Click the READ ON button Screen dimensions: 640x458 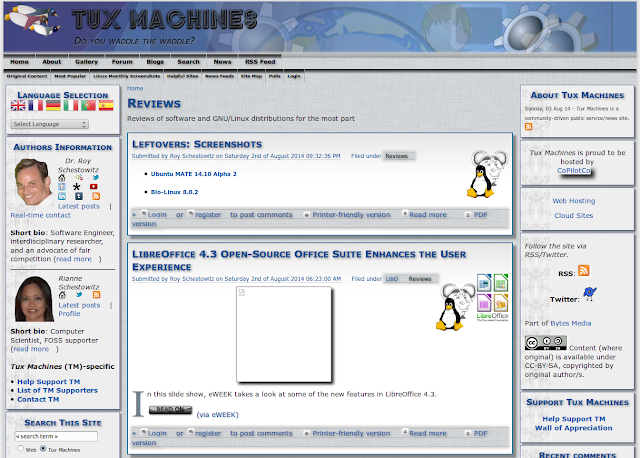click(x=170, y=409)
